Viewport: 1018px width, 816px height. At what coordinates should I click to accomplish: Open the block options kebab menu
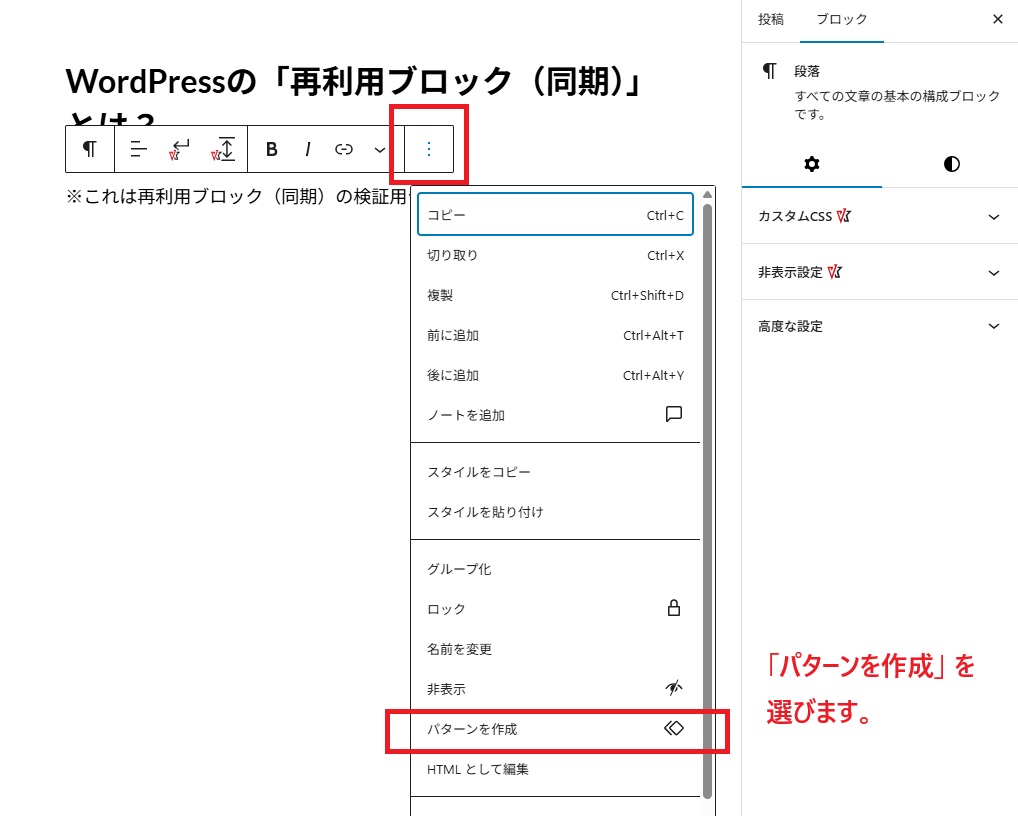pyautogui.click(x=428, y=149)
